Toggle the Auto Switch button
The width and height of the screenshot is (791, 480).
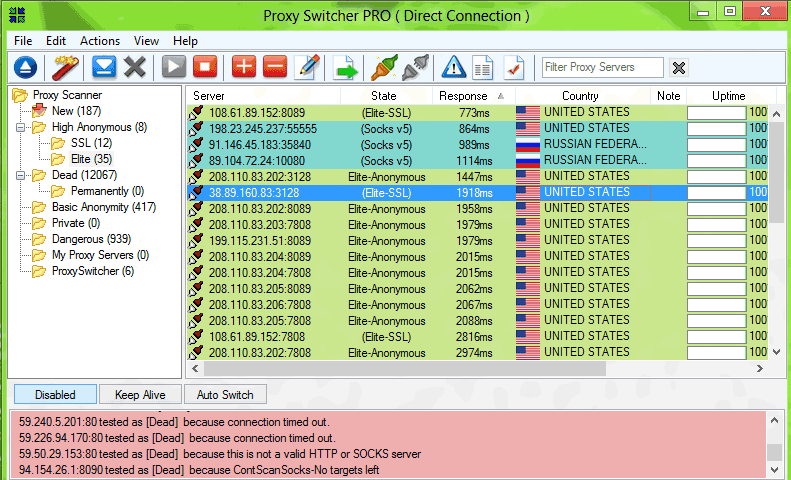click(225, 394)
